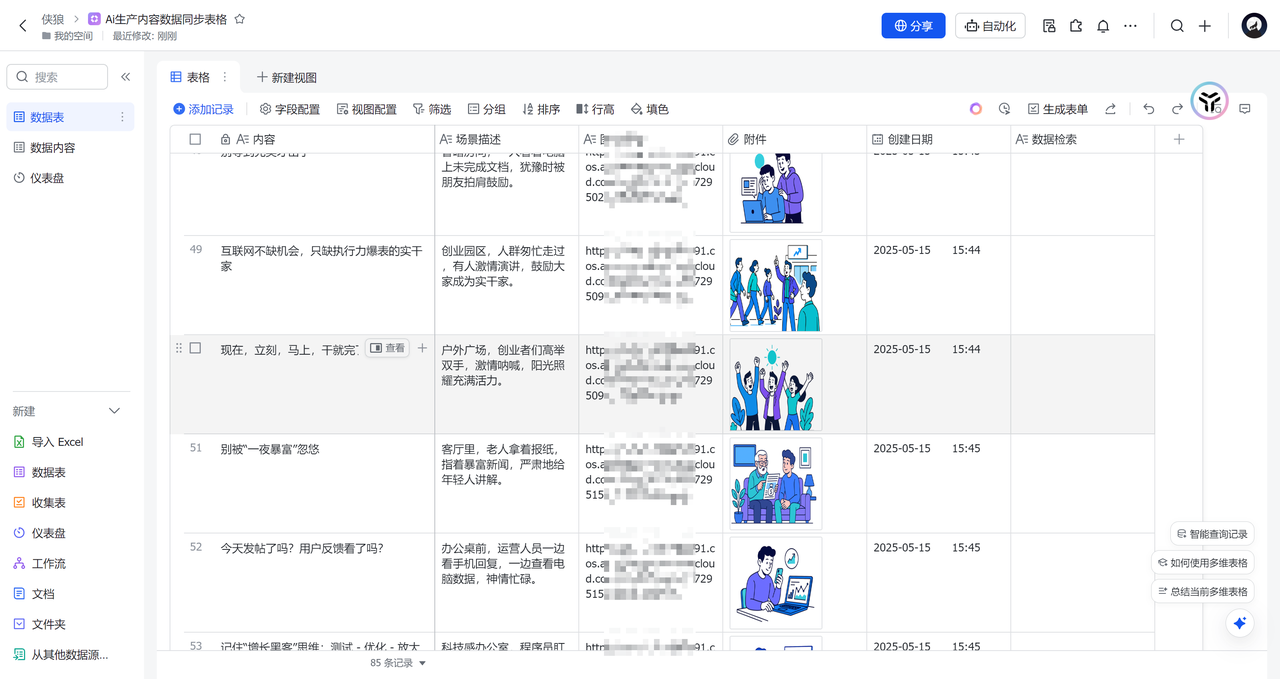
Task: Click the blue sparkle AI button
Action: click(1240, 623)
